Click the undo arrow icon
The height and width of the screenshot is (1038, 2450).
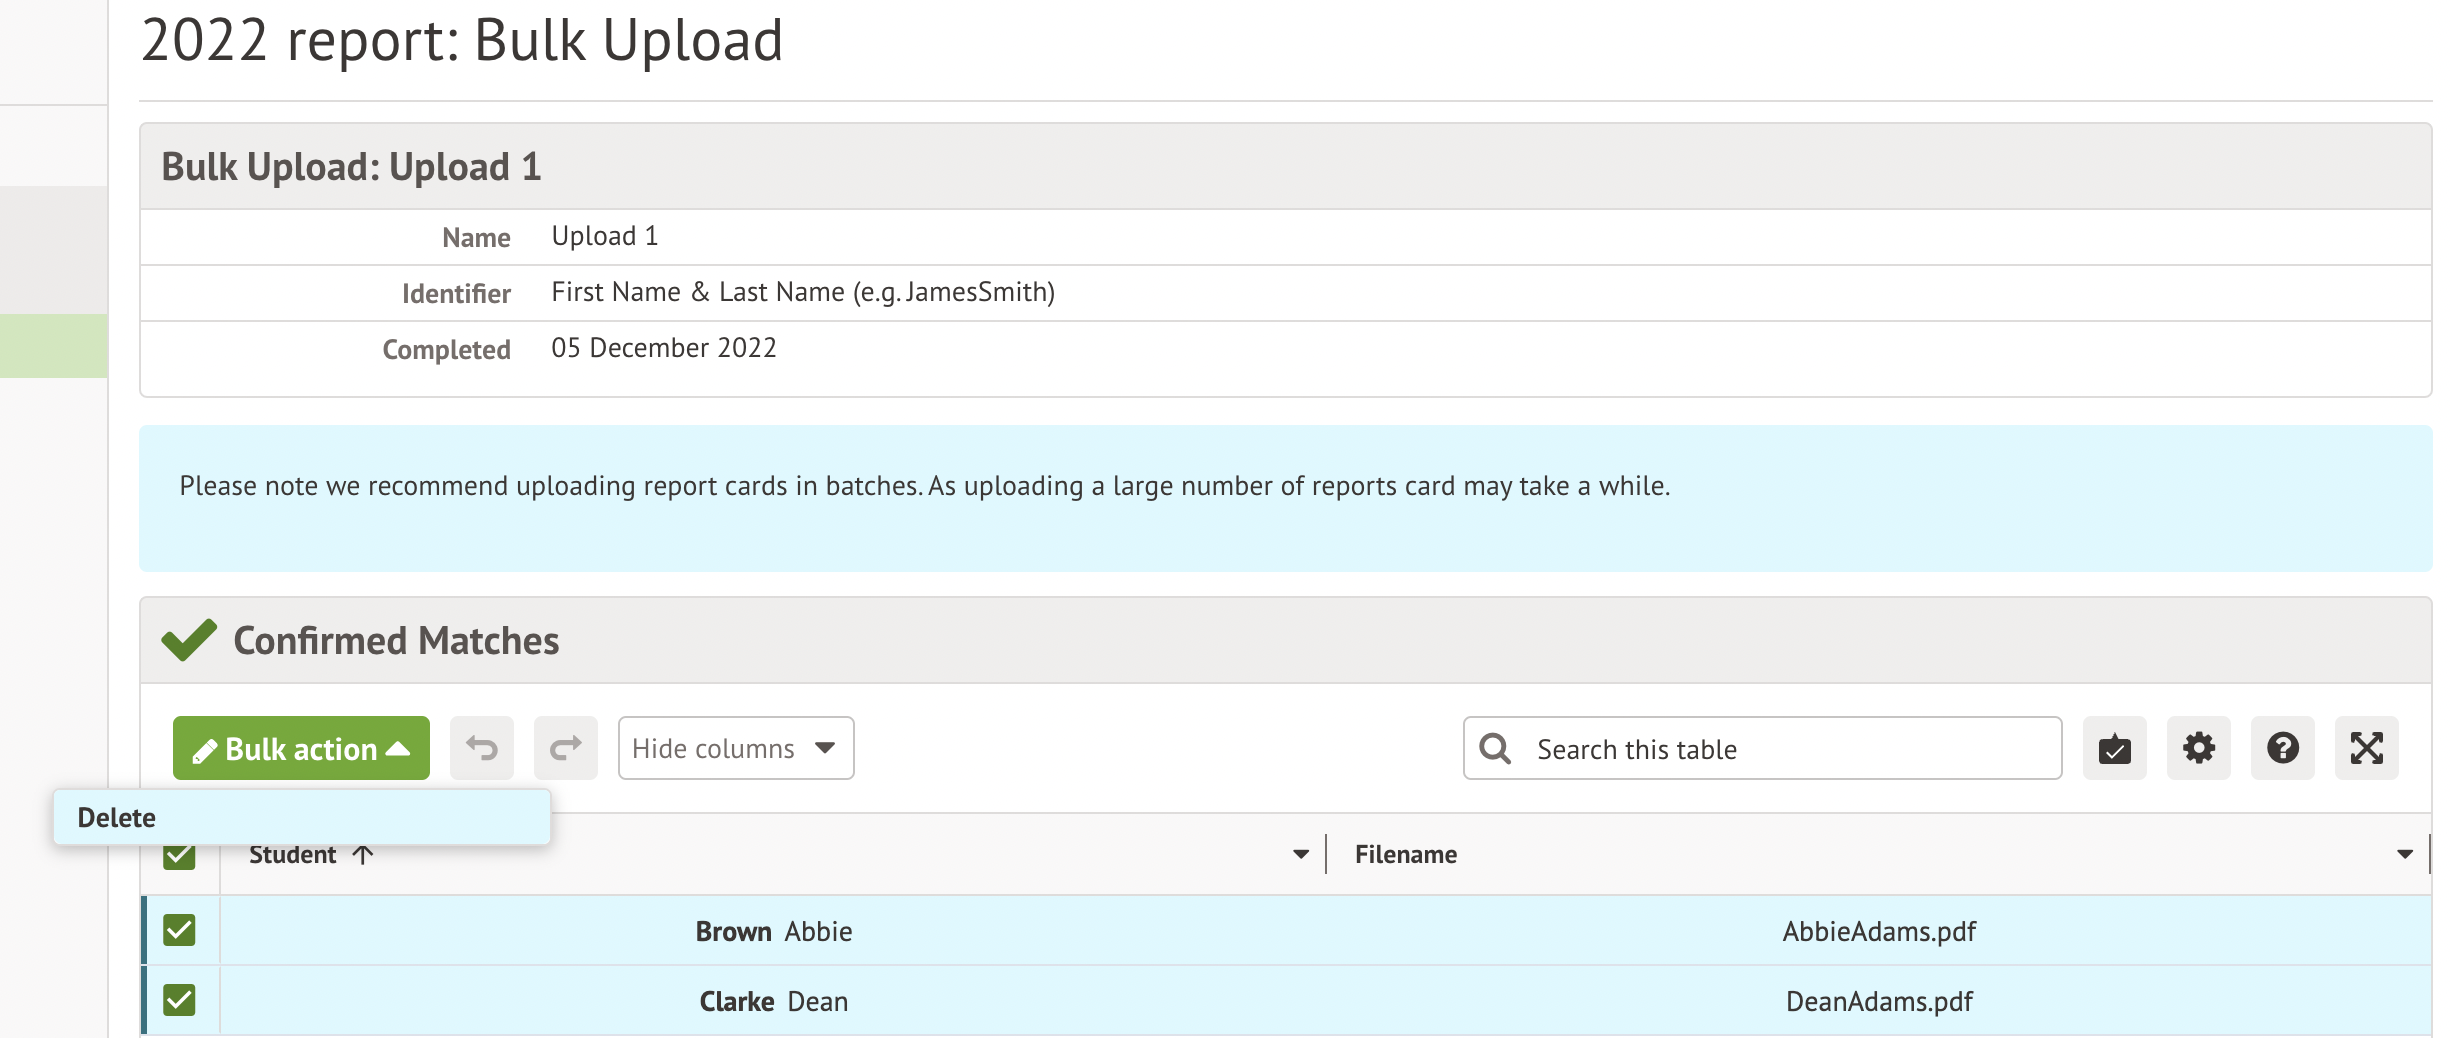(481, 748)
